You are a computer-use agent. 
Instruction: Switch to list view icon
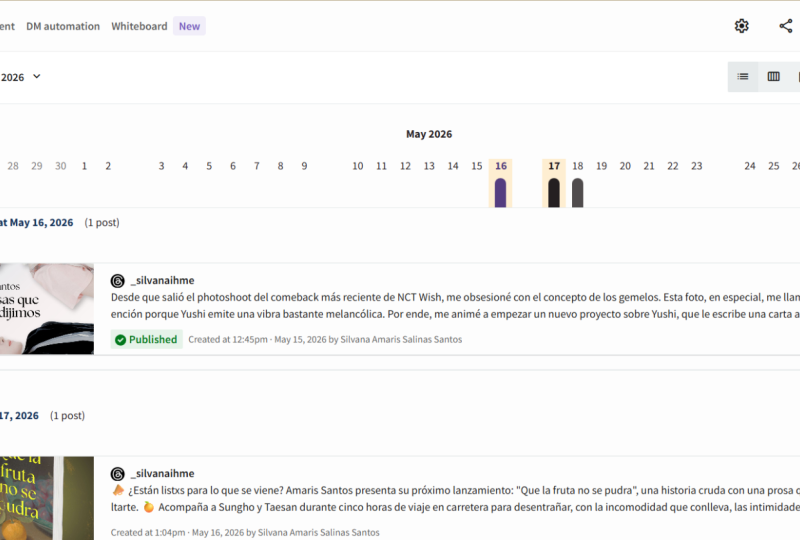pos(743,77)
